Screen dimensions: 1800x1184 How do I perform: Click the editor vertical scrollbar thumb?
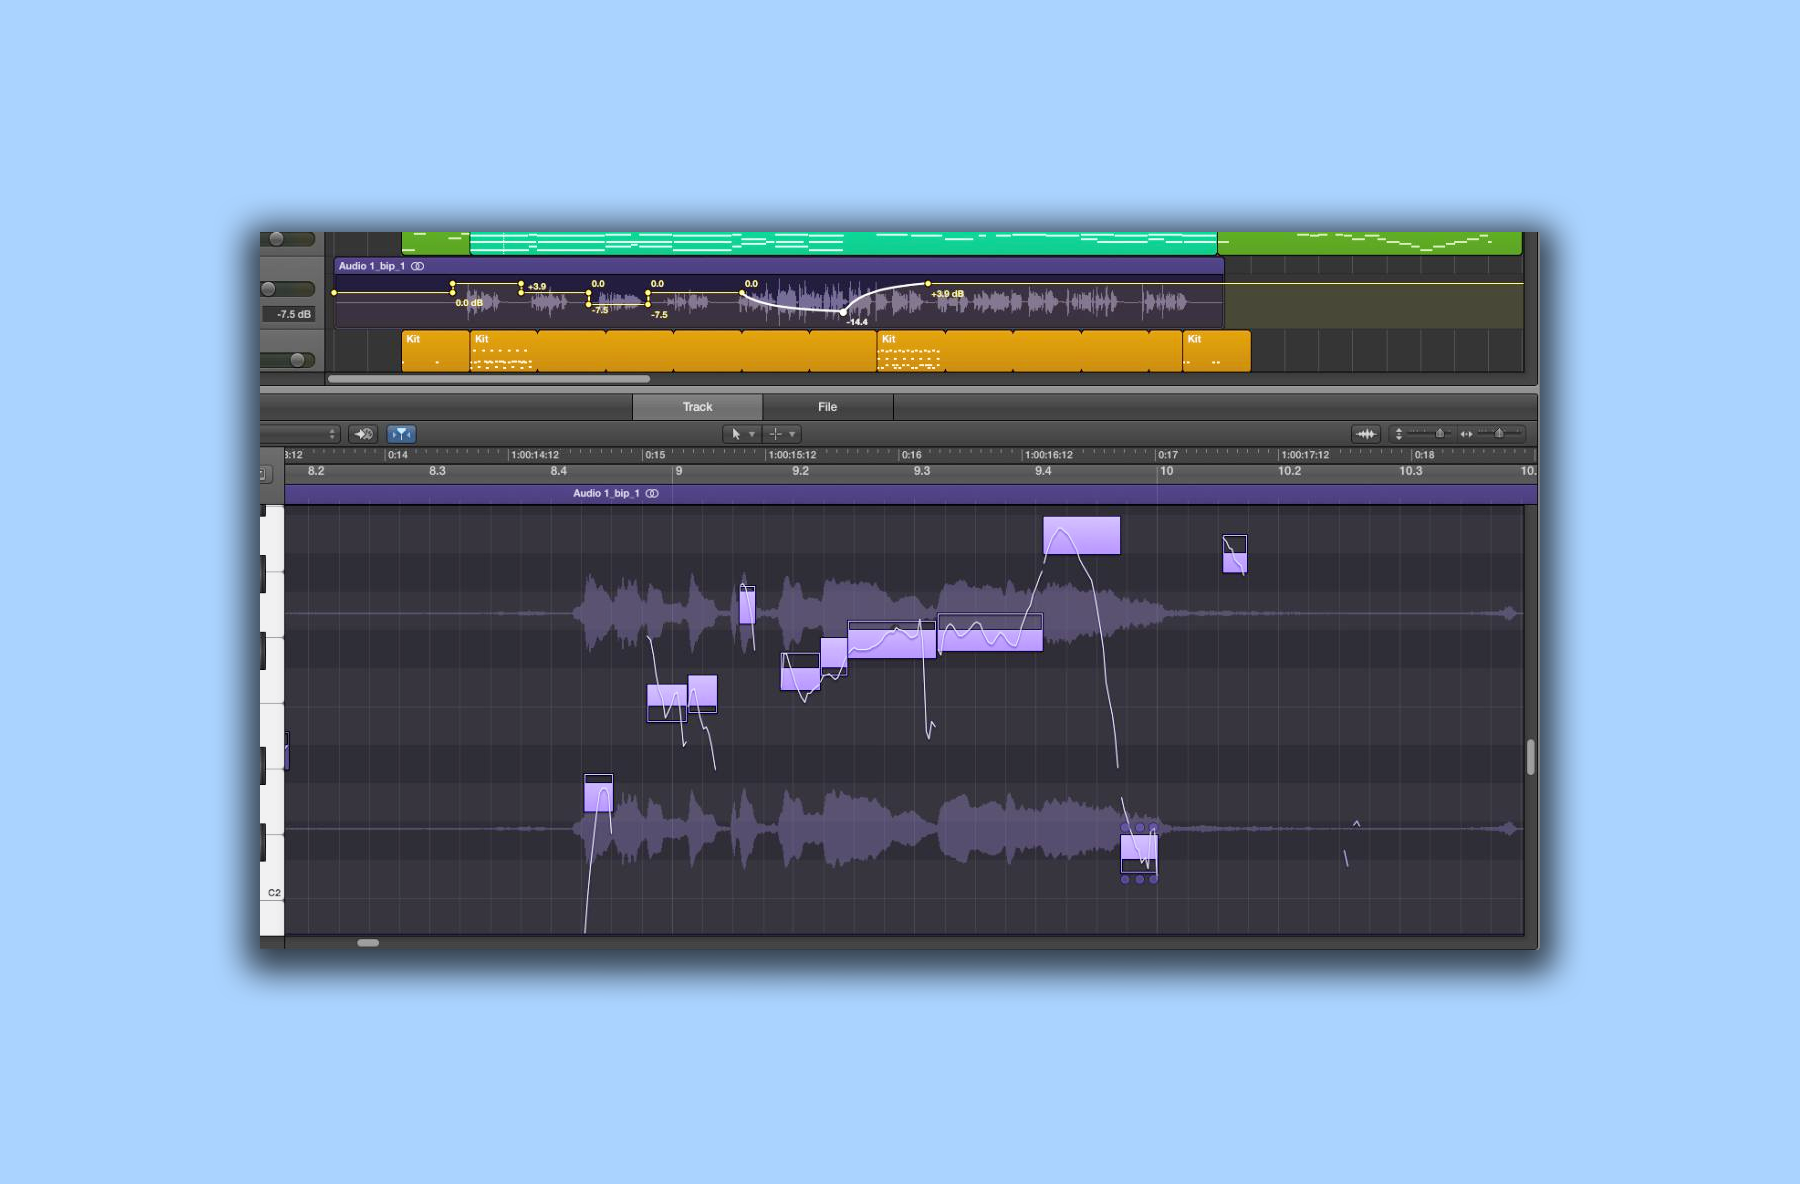(1530, 757)
